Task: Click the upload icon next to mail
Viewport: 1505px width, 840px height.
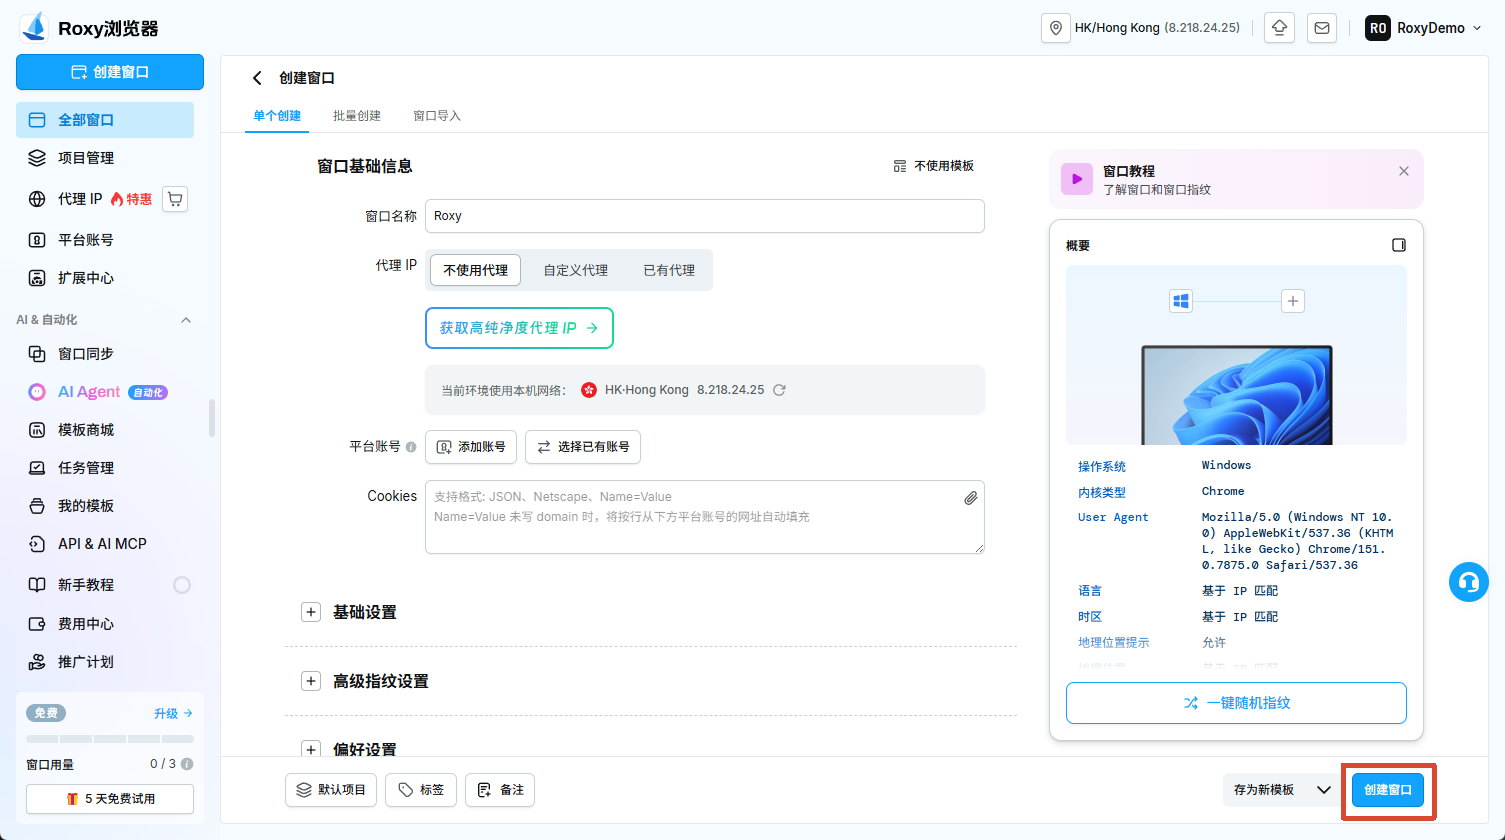Action: [1280, 28]
